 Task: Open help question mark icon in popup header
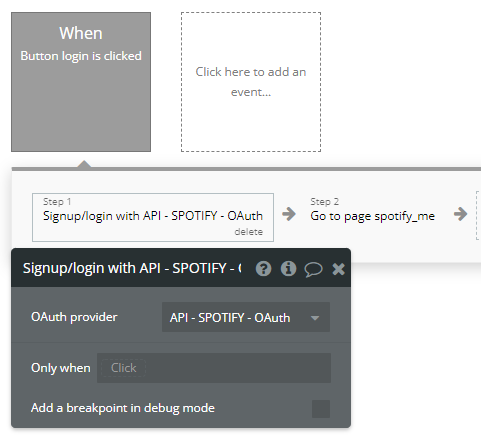(263, 269)
